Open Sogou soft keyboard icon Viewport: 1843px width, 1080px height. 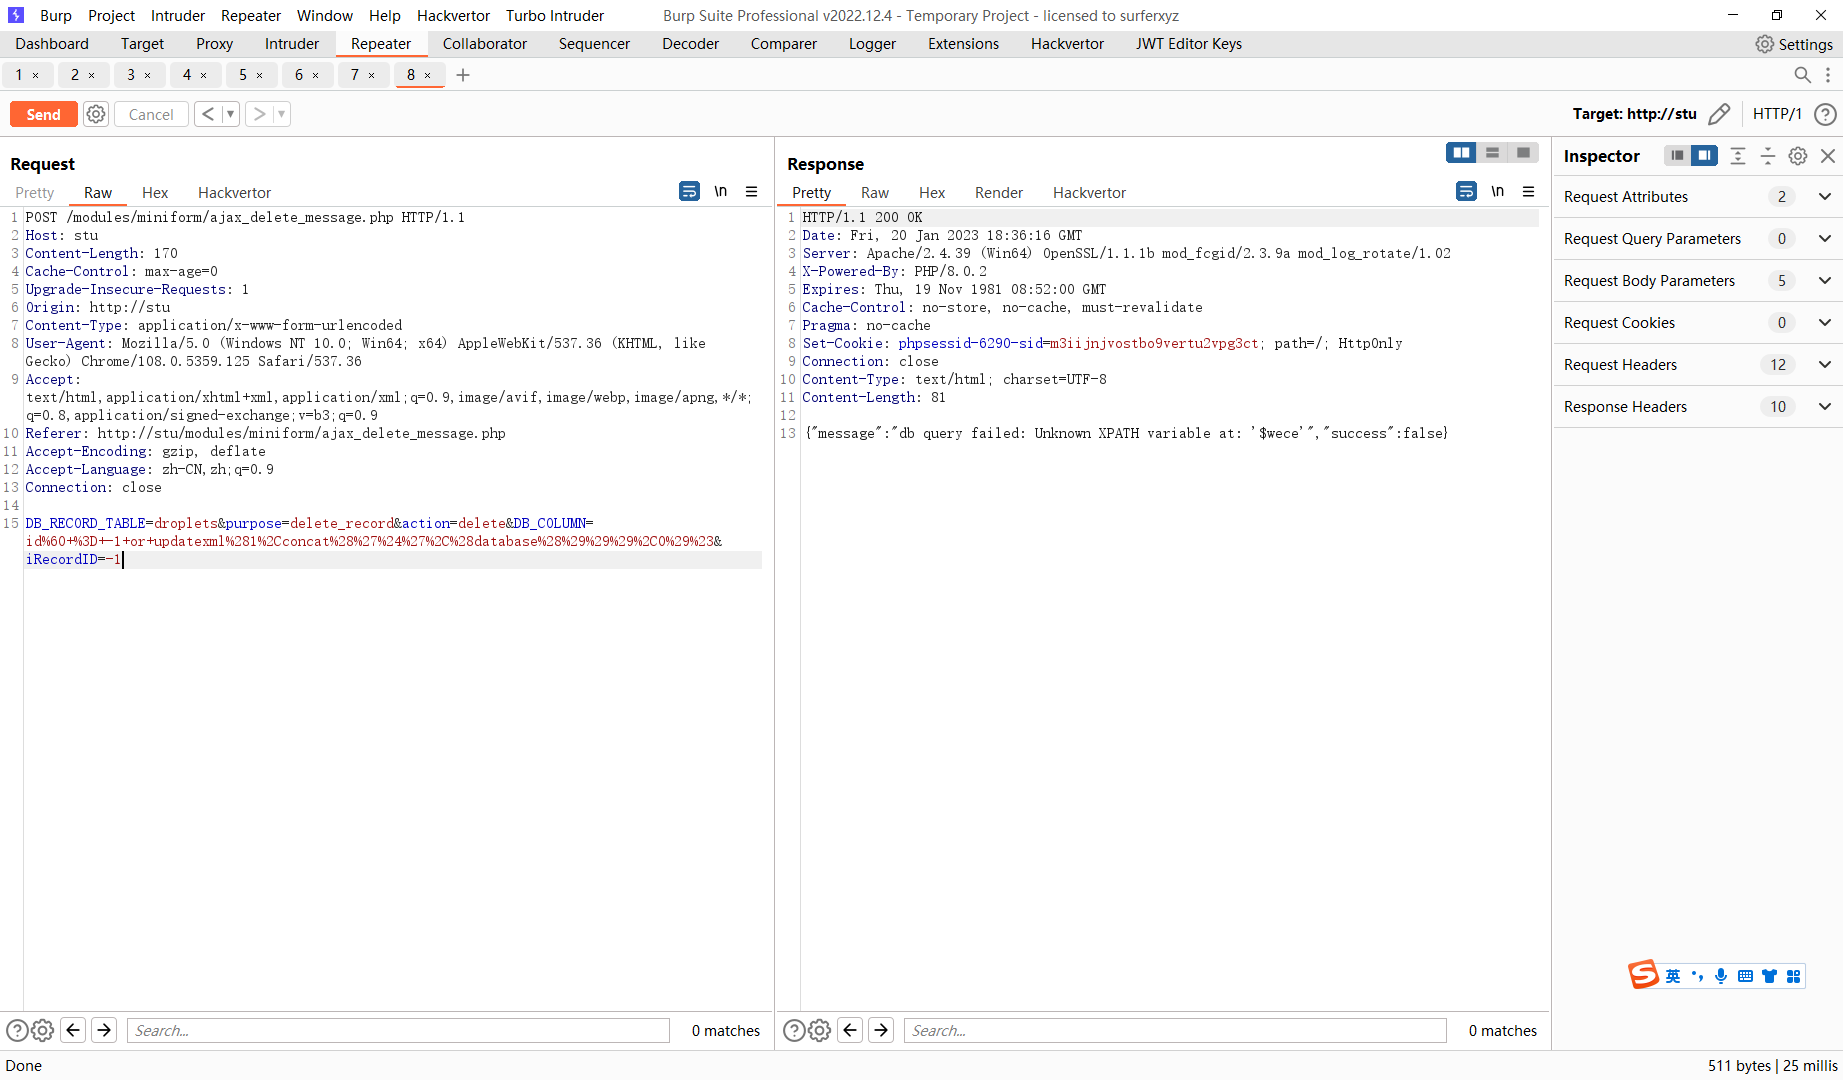tap(1745, 976)
